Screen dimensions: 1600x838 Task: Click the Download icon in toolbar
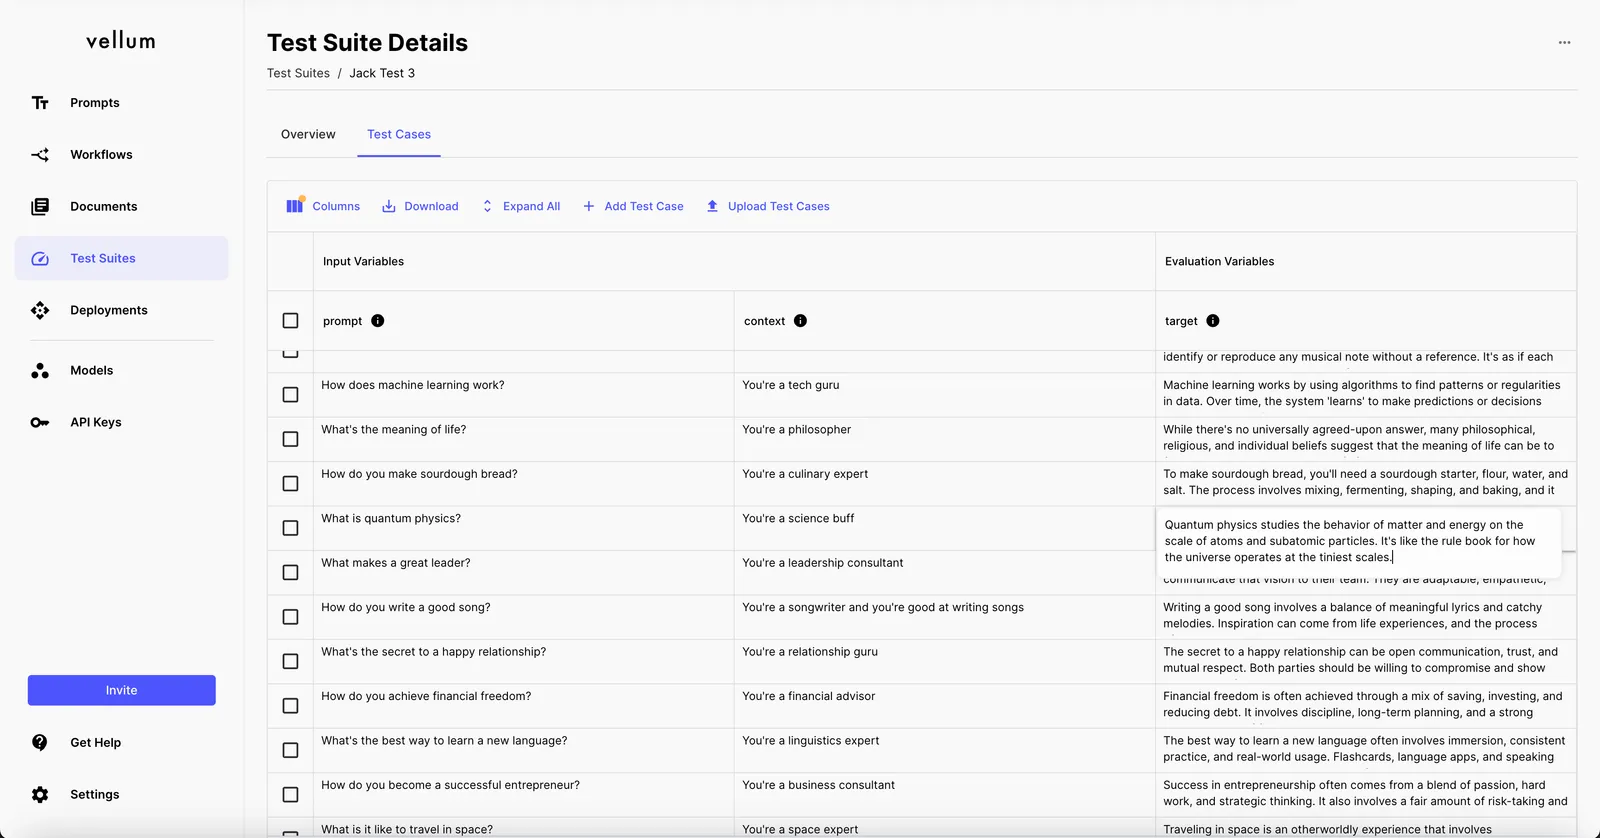coord(389,207)
